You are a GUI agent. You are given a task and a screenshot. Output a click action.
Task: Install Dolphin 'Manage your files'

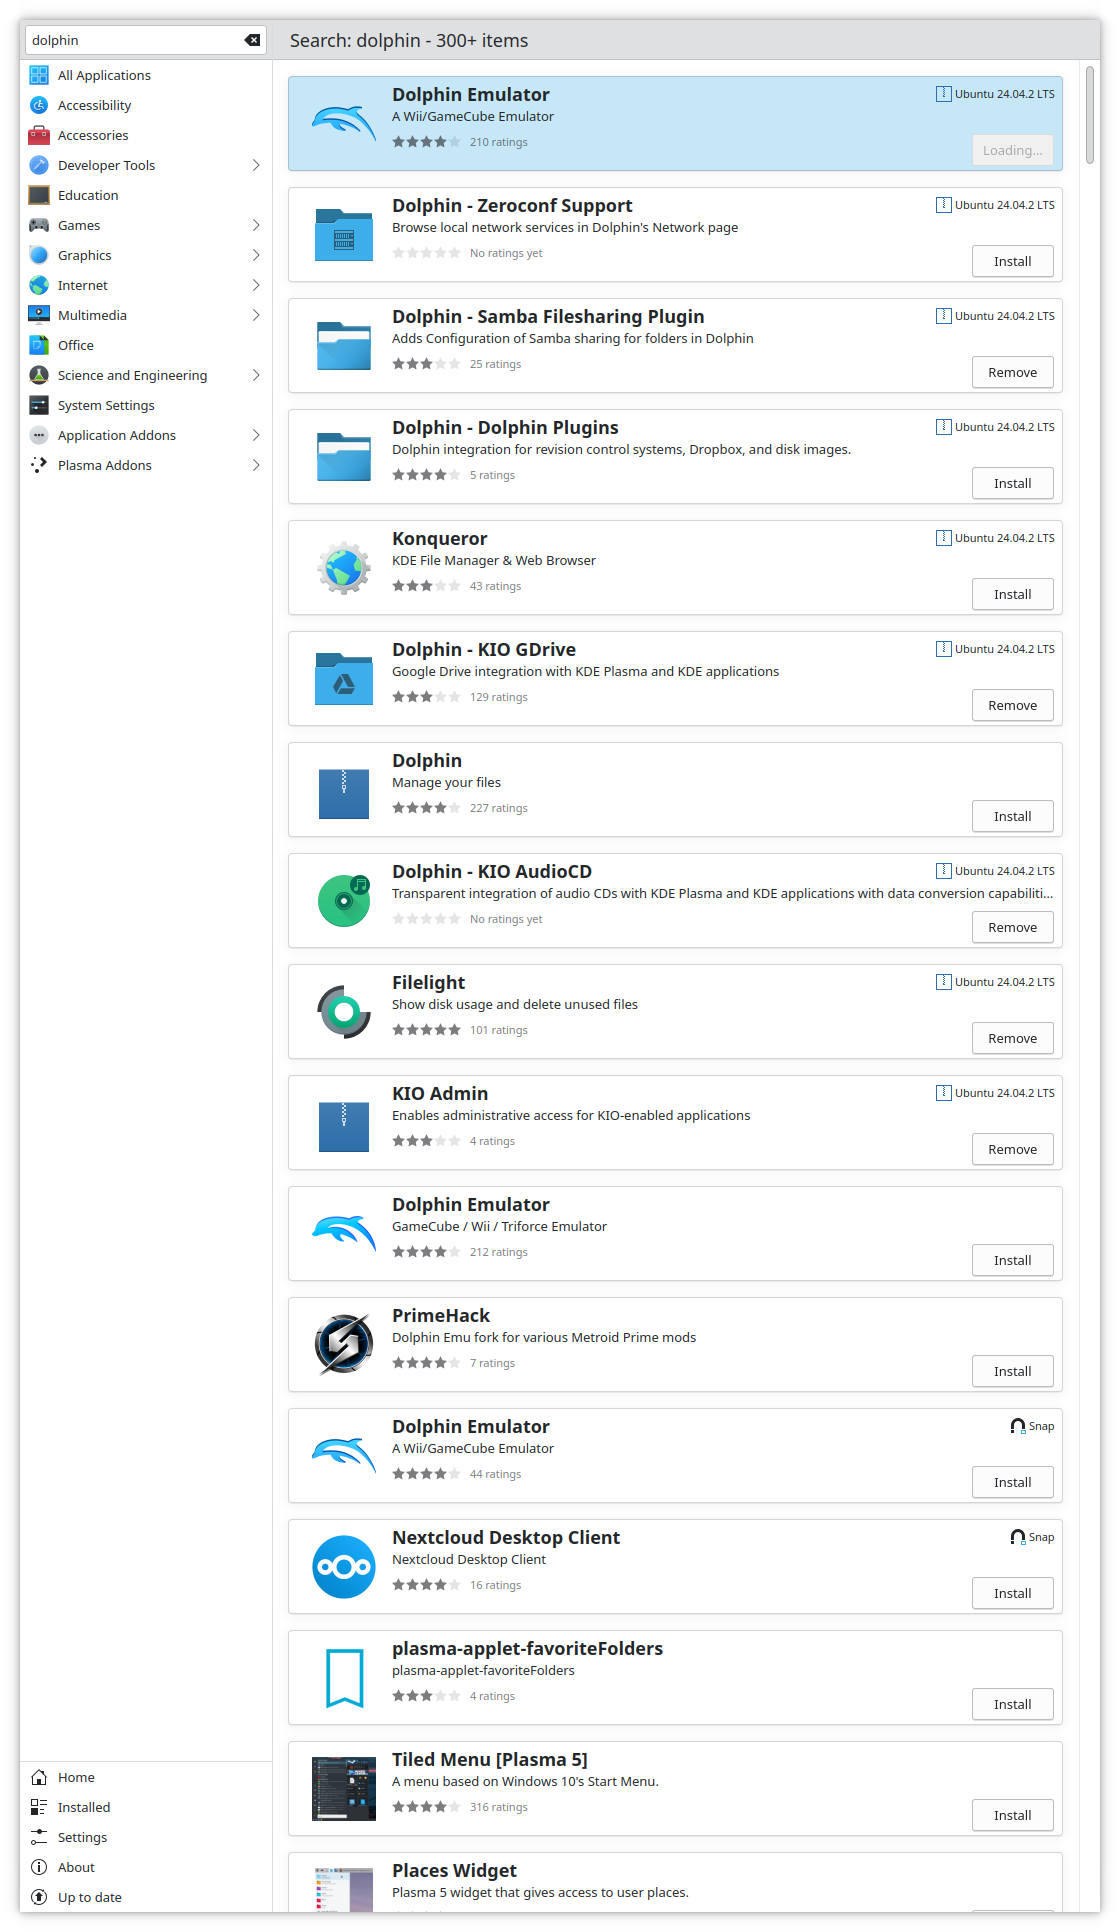coord(1013,816)
